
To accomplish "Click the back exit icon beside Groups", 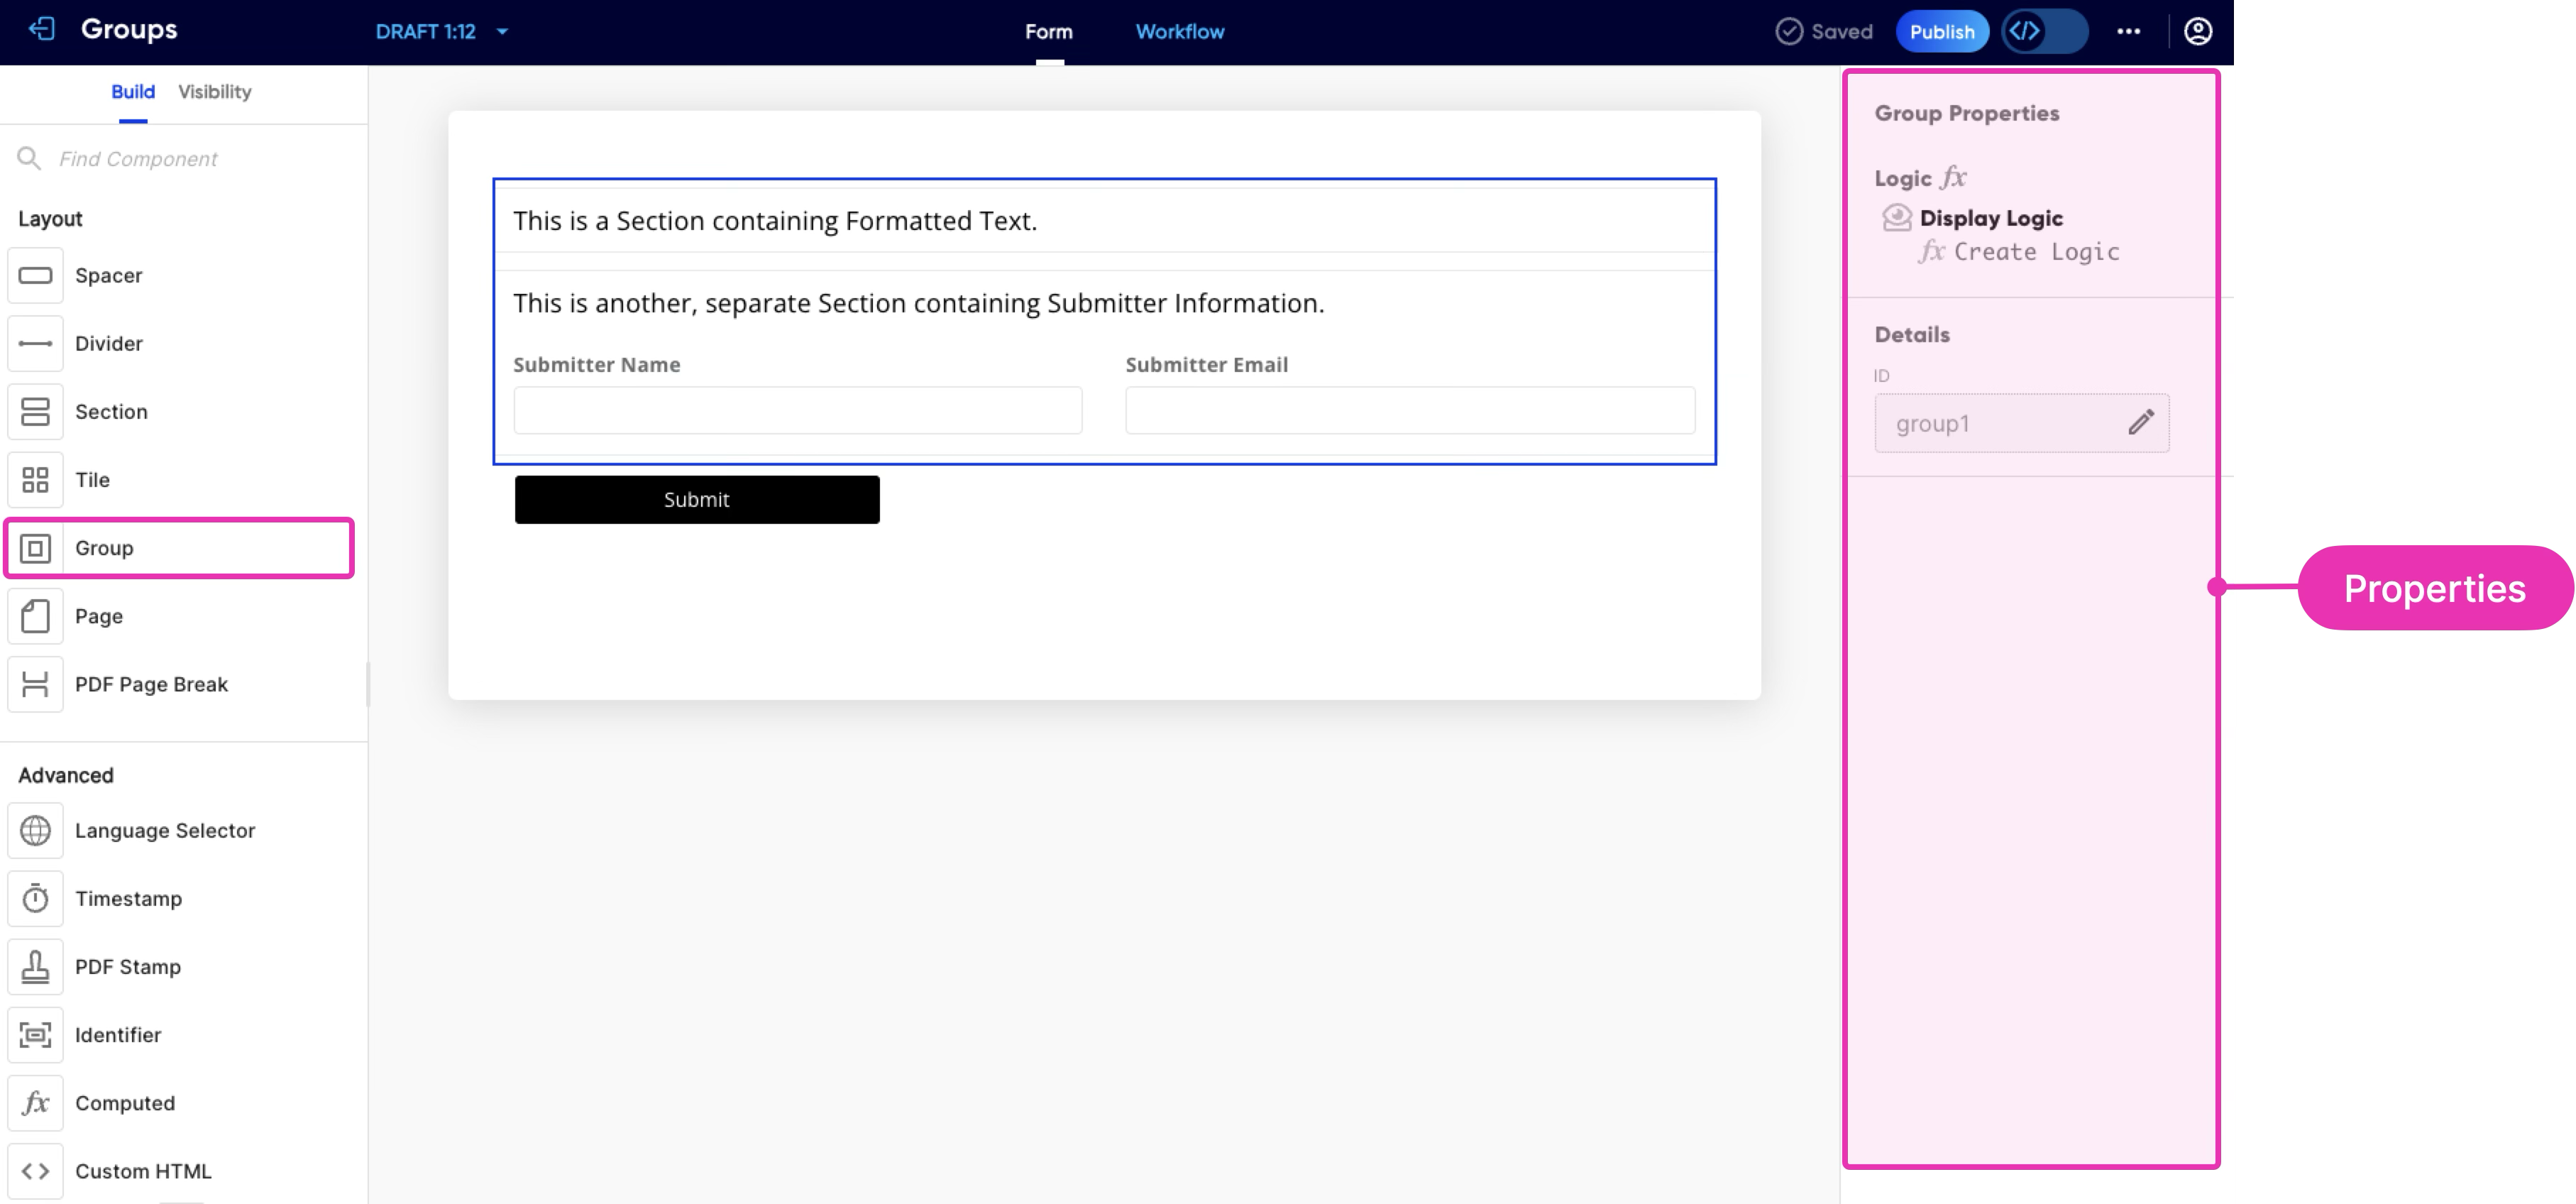I will click(x=41, y=29).
